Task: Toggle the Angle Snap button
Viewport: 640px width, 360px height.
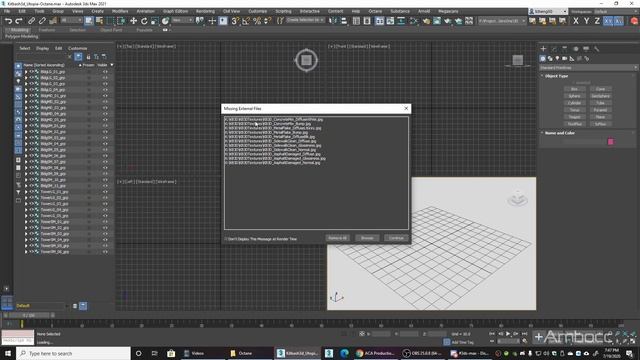Action: coord(246,21)
